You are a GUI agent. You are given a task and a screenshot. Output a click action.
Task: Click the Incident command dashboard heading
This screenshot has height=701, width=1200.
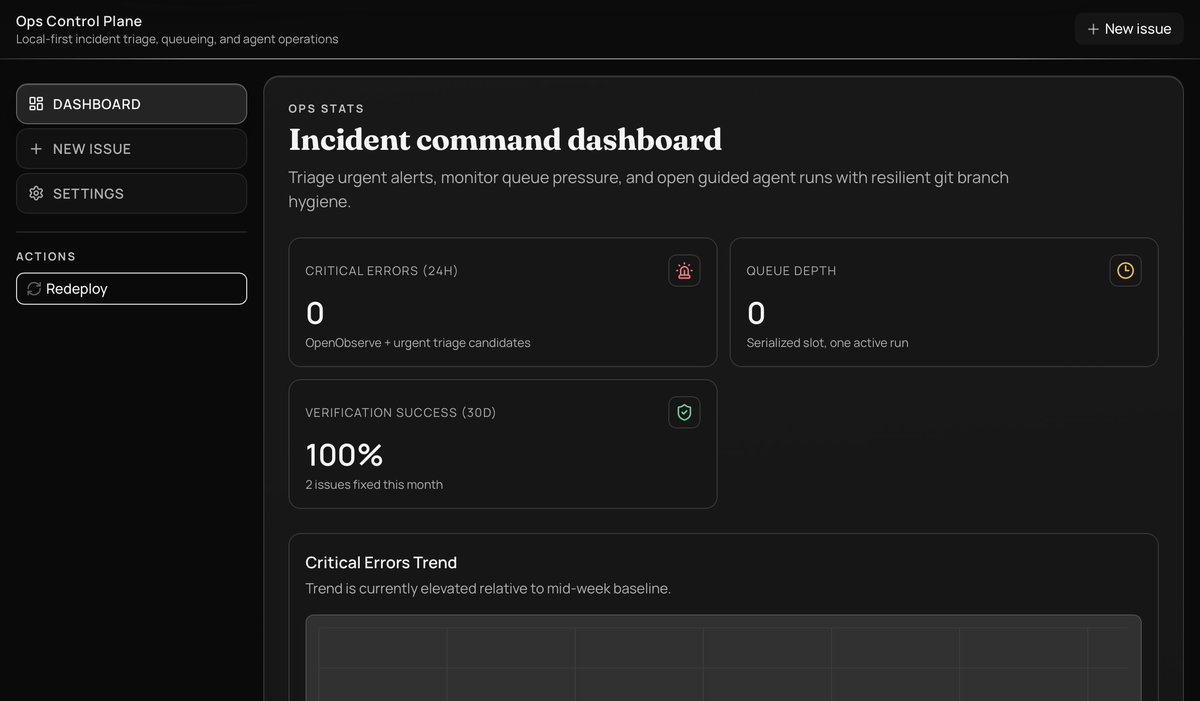coord(505,140)
